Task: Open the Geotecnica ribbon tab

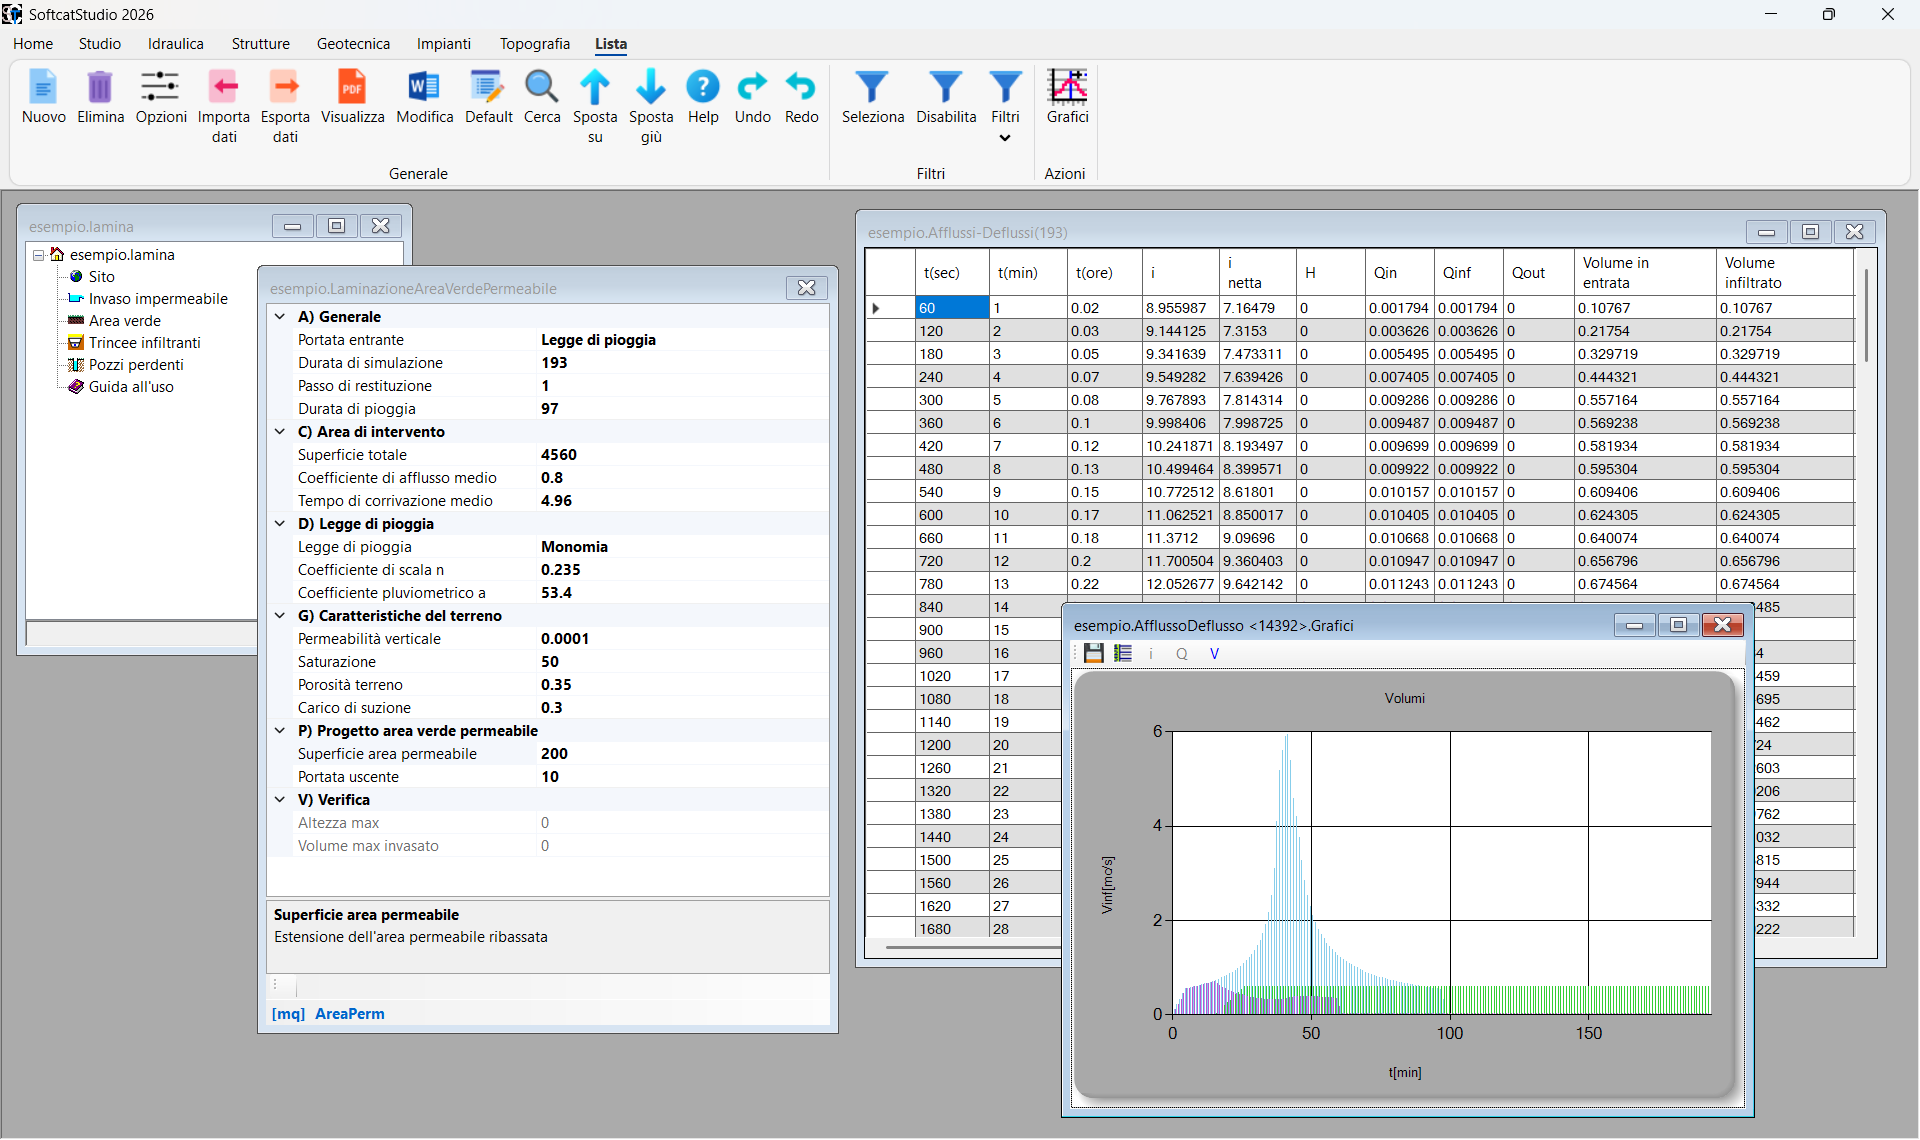Action: click(353, 44)
